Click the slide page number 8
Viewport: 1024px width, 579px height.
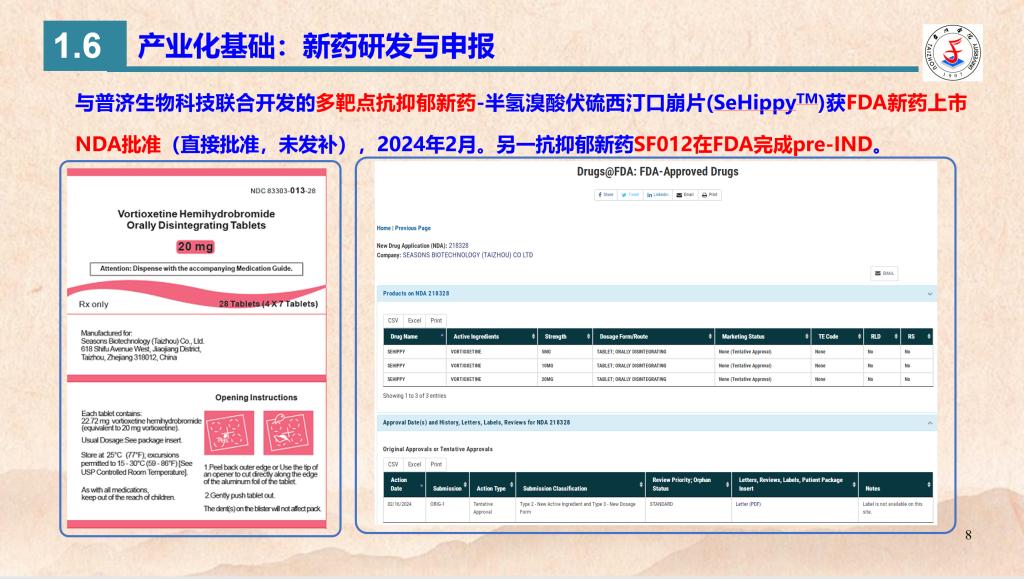point(968,535)
